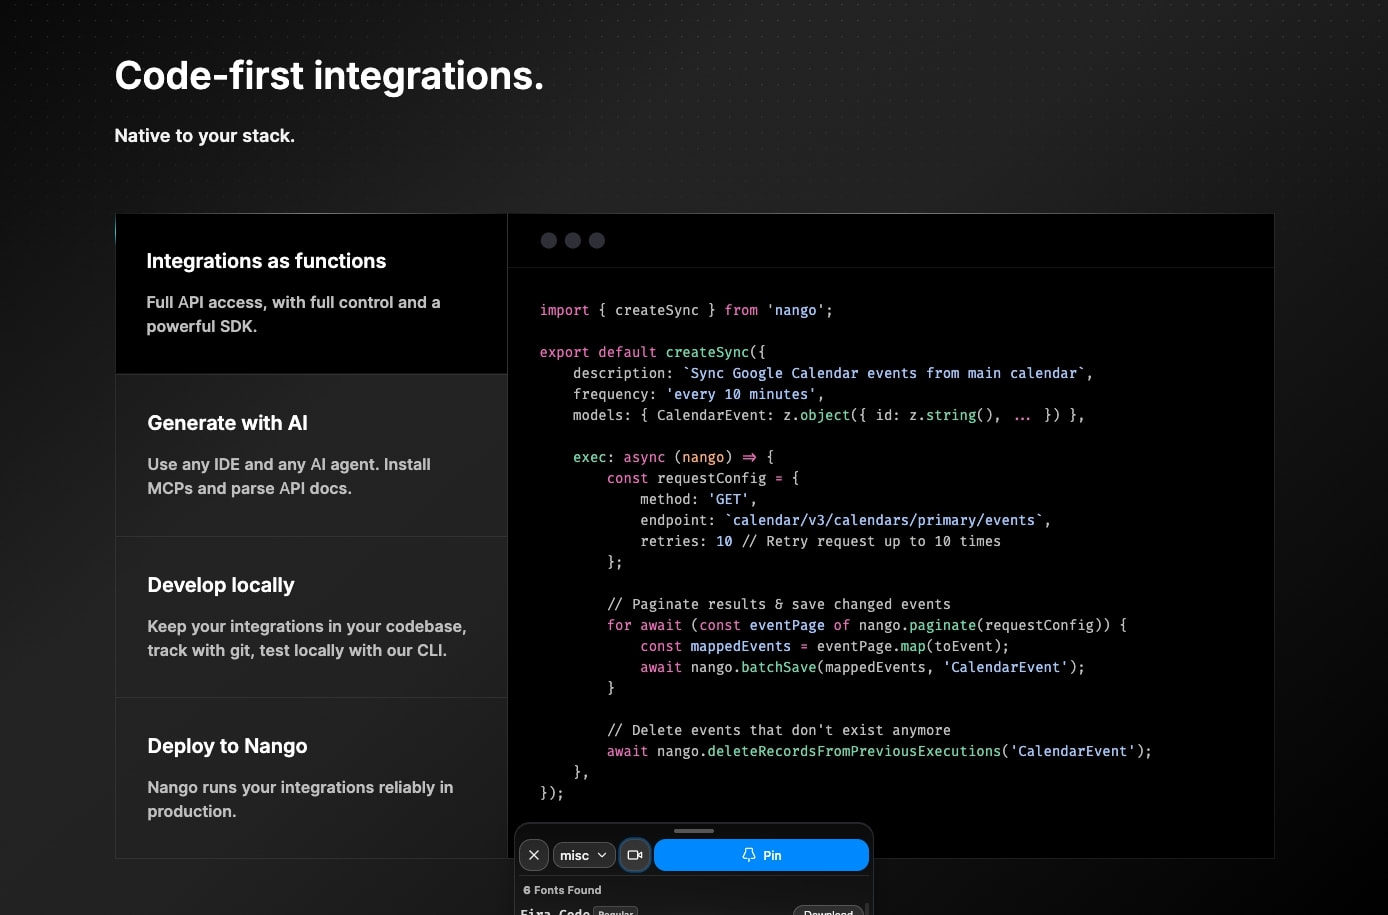Click the Keep your integrations description text

307,638
